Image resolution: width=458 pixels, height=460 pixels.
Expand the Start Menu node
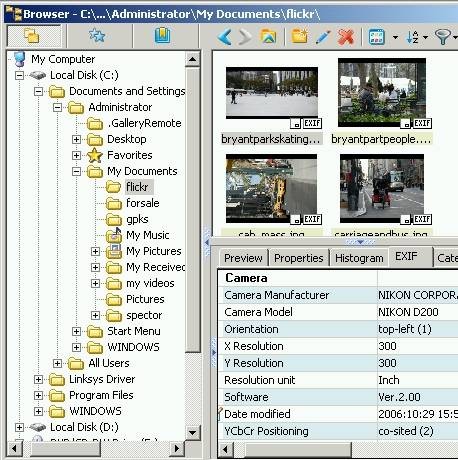(x=76, y=331)
